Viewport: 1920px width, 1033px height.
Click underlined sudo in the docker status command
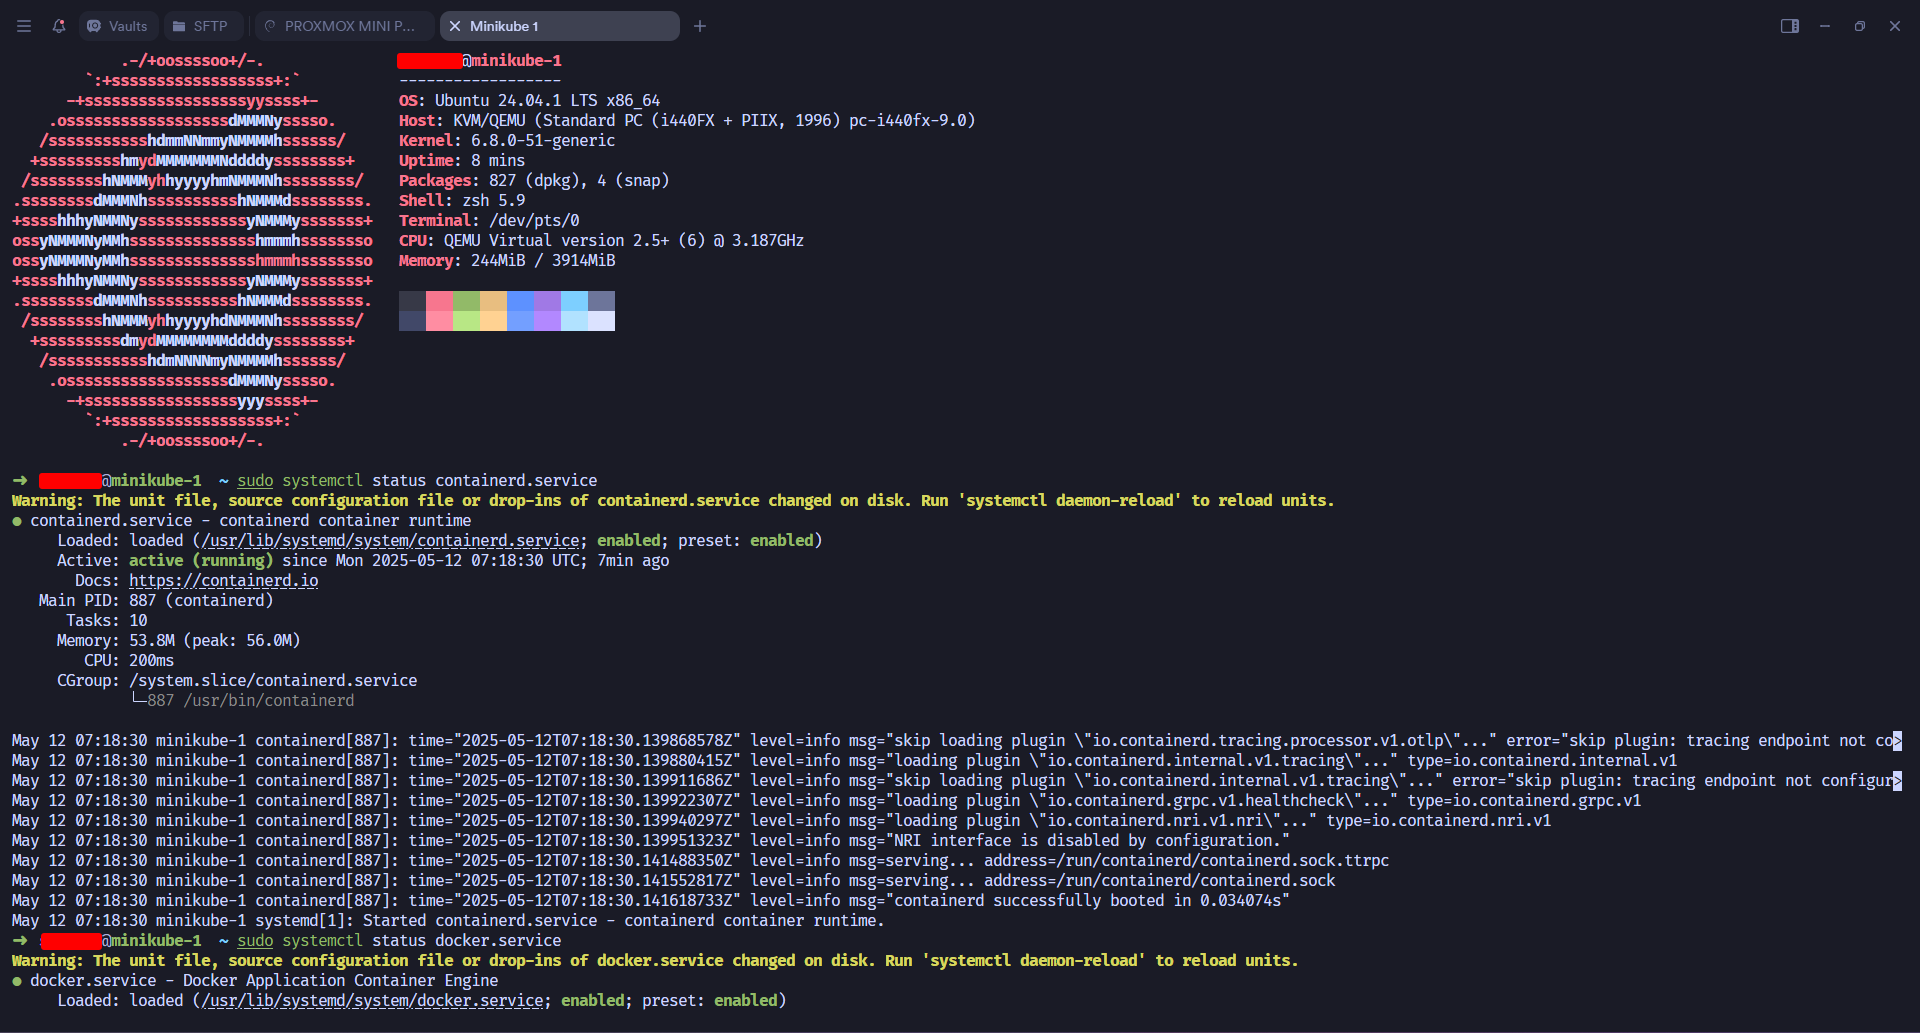coord(255,941)
